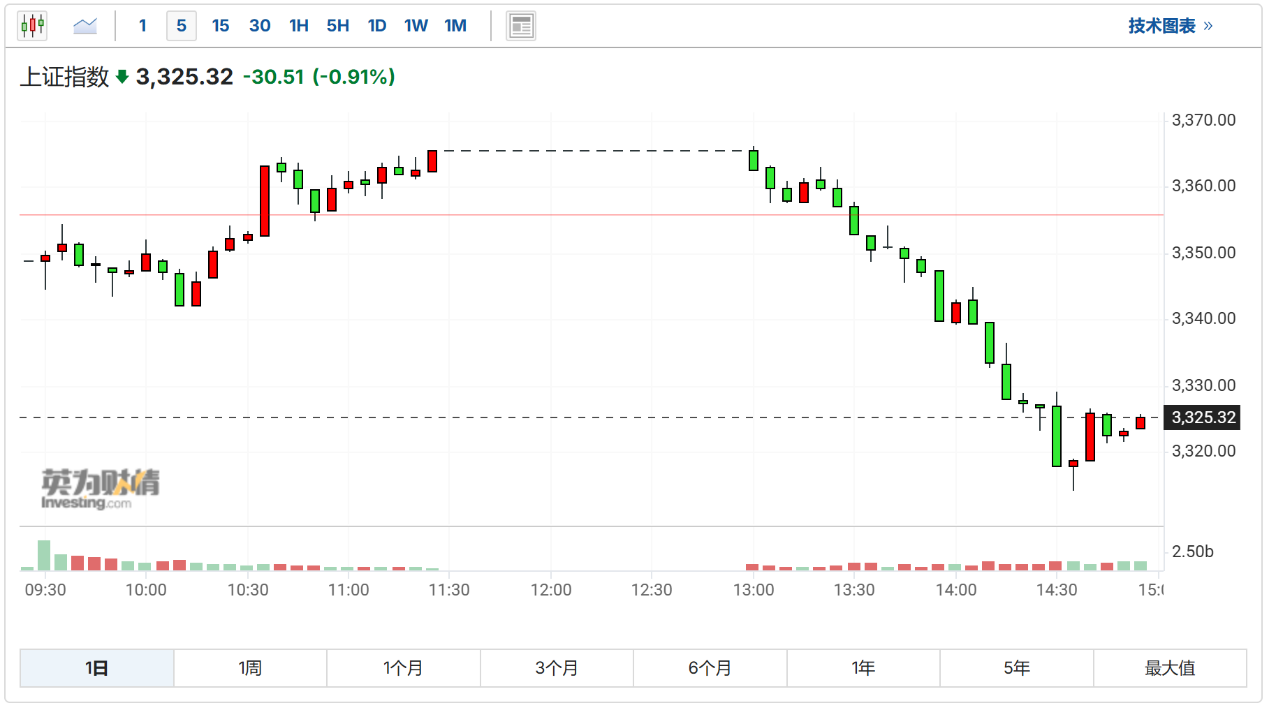This screenshot has height=710, width=1269.
Task: Click the tallest green volume bar near 09:30
Action: 44,555
